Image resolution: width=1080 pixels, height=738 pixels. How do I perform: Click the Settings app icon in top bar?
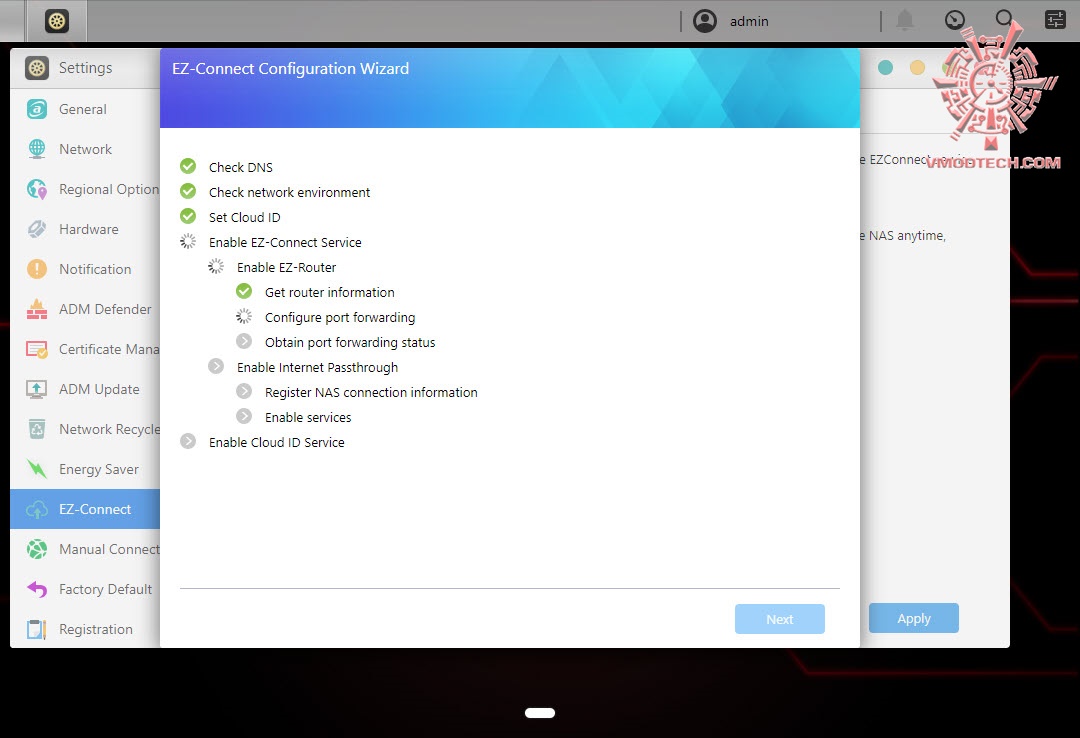(x=56, y=21)
